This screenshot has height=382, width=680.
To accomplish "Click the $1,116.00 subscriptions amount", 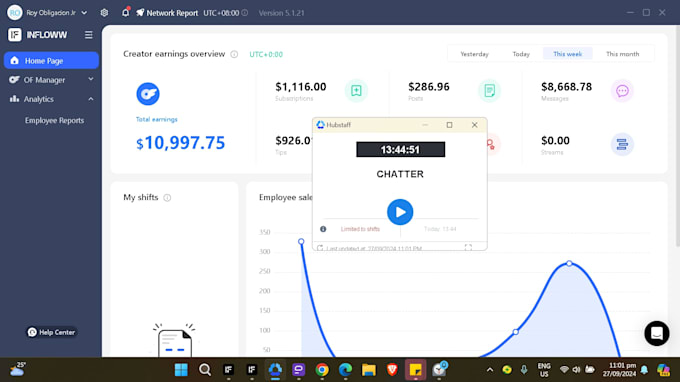I will 301,87.
